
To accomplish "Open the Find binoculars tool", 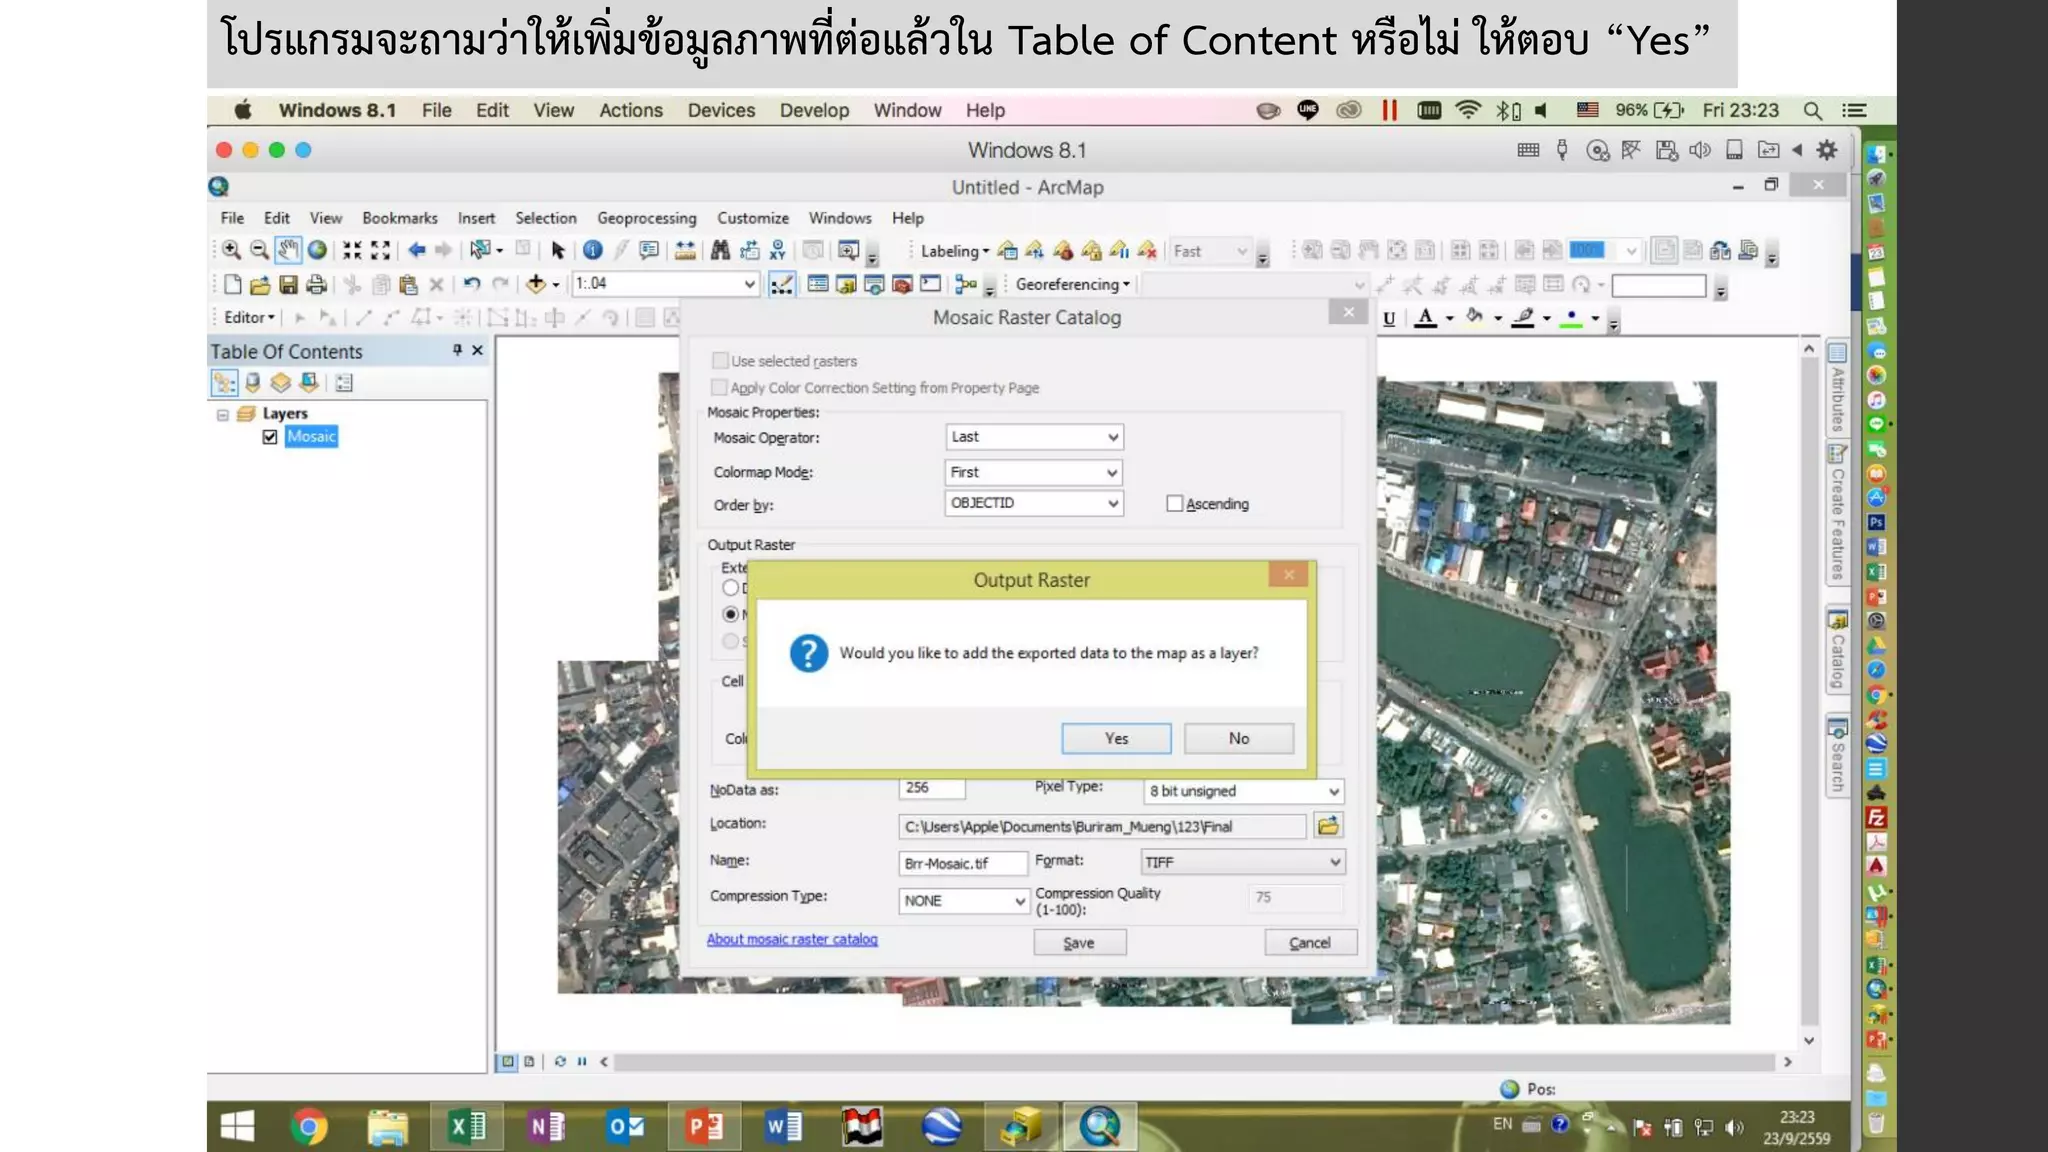I will click(720, 250).
